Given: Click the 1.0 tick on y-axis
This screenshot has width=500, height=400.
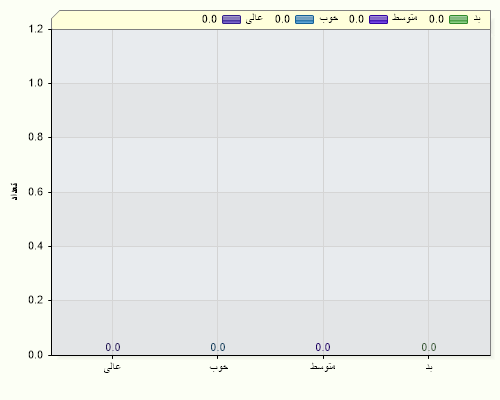Looking at the screenshot, I should (x=36, y=83).
